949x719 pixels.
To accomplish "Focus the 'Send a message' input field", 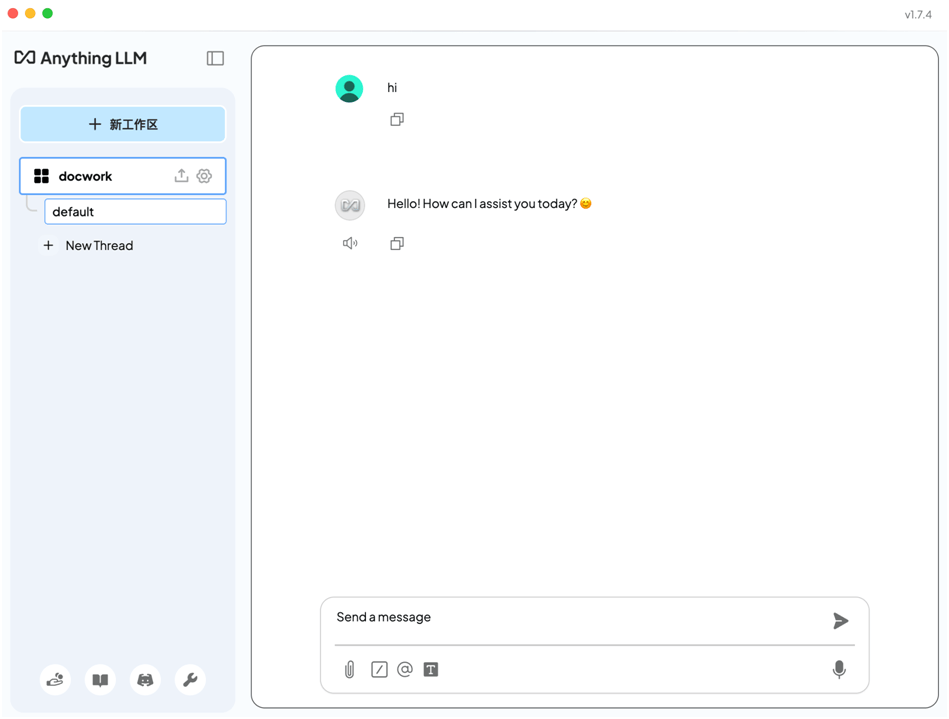I will click(578, 618).
